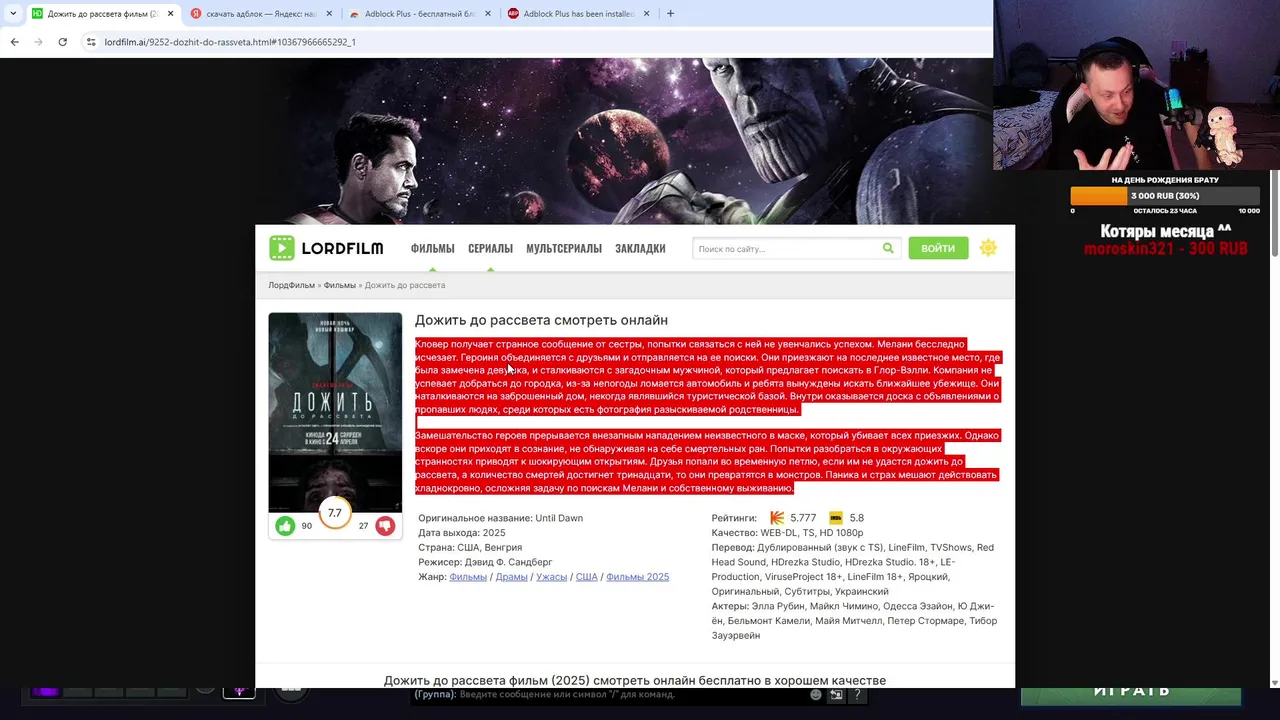Image resolution: width=1280 pixels, height=720 pixels.
Task: Select the title 'Дожить до рассвета смотреть онлайн'
Action: pyautogui.click(x=541, y=320)
